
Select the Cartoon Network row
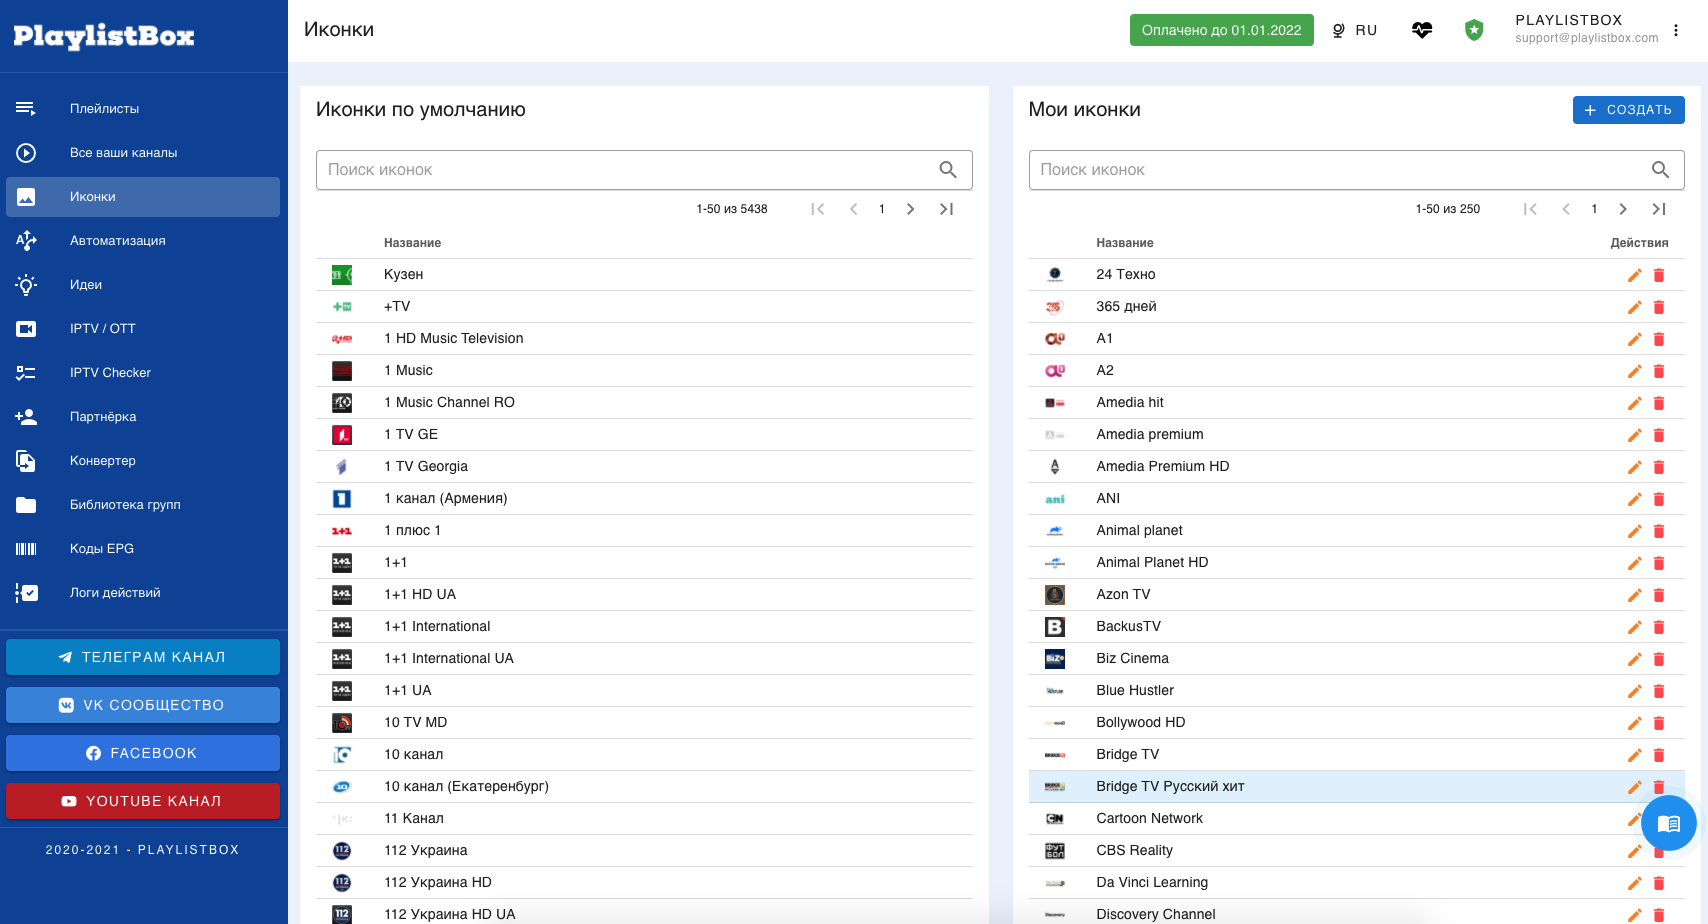click(1357, 819)
